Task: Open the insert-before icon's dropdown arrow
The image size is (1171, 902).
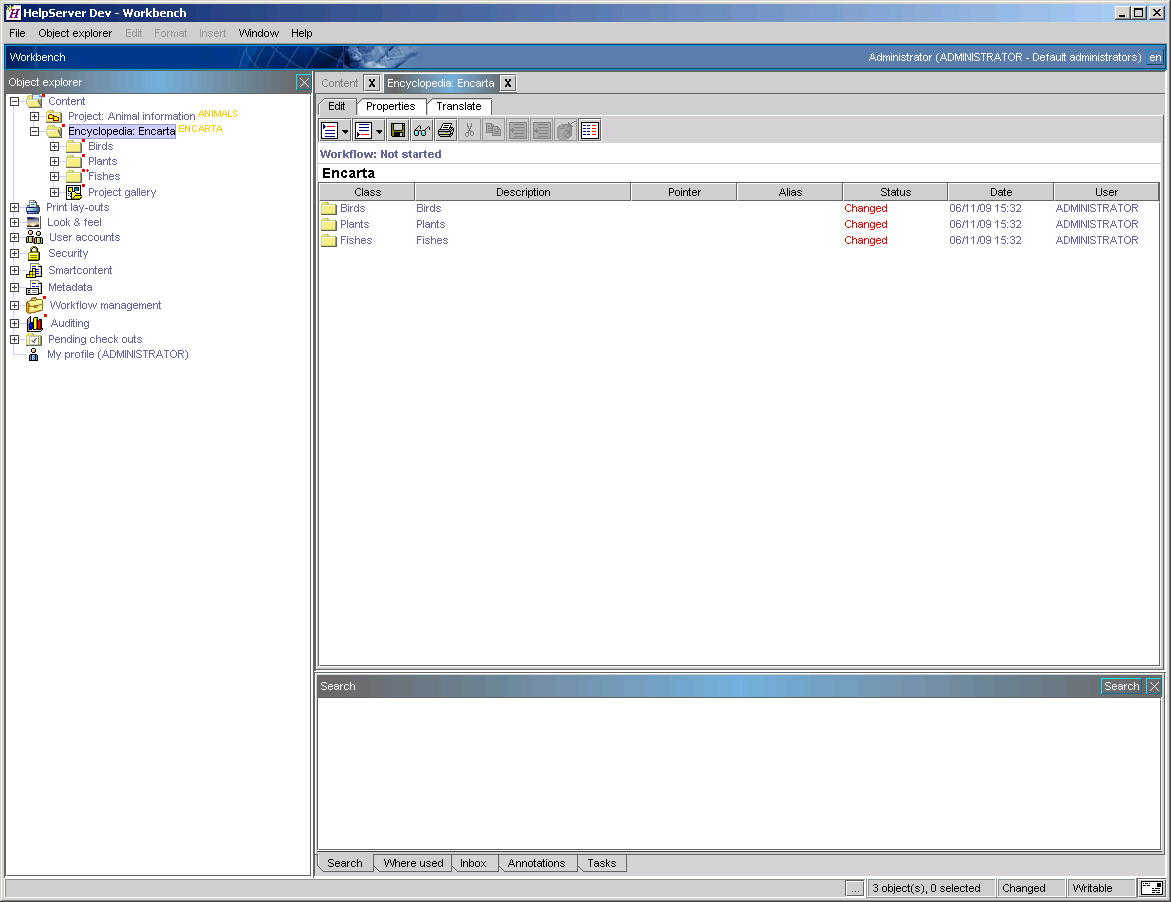Action: click(345, 131)
